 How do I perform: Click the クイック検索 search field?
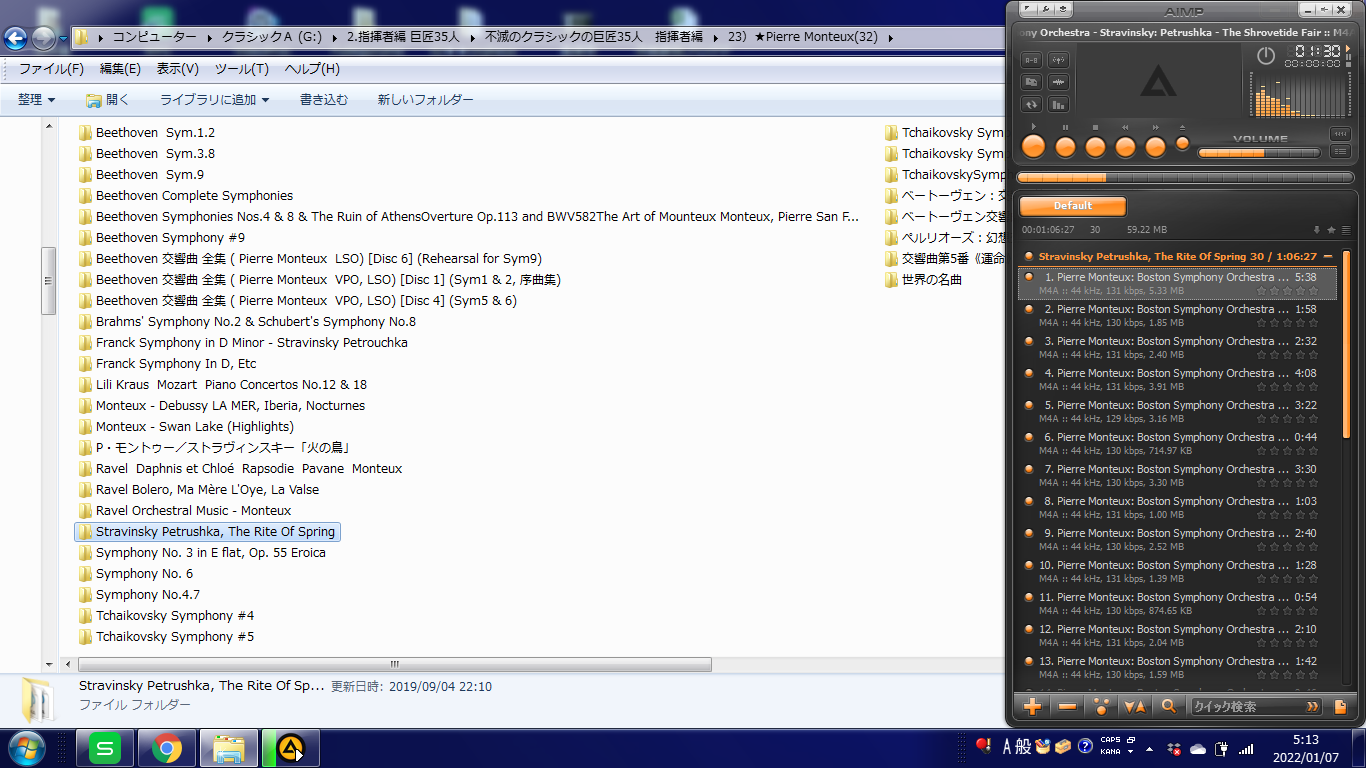pos(1247,707)
